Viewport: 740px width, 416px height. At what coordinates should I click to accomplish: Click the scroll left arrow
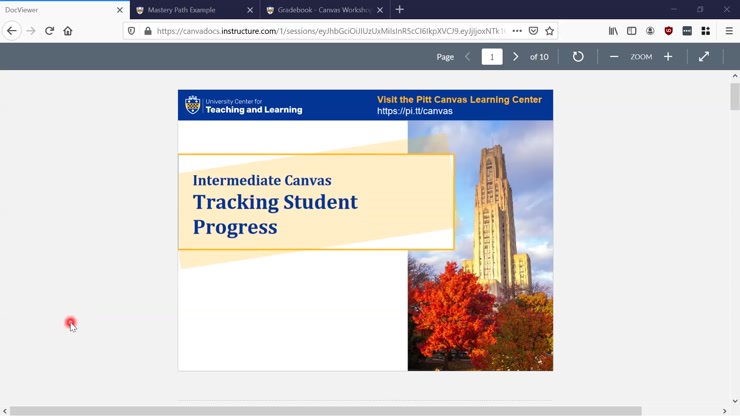pos(5,411)
